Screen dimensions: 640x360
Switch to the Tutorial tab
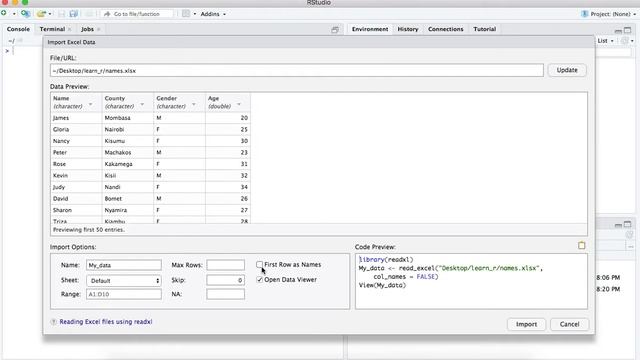[x=484, y=29]
